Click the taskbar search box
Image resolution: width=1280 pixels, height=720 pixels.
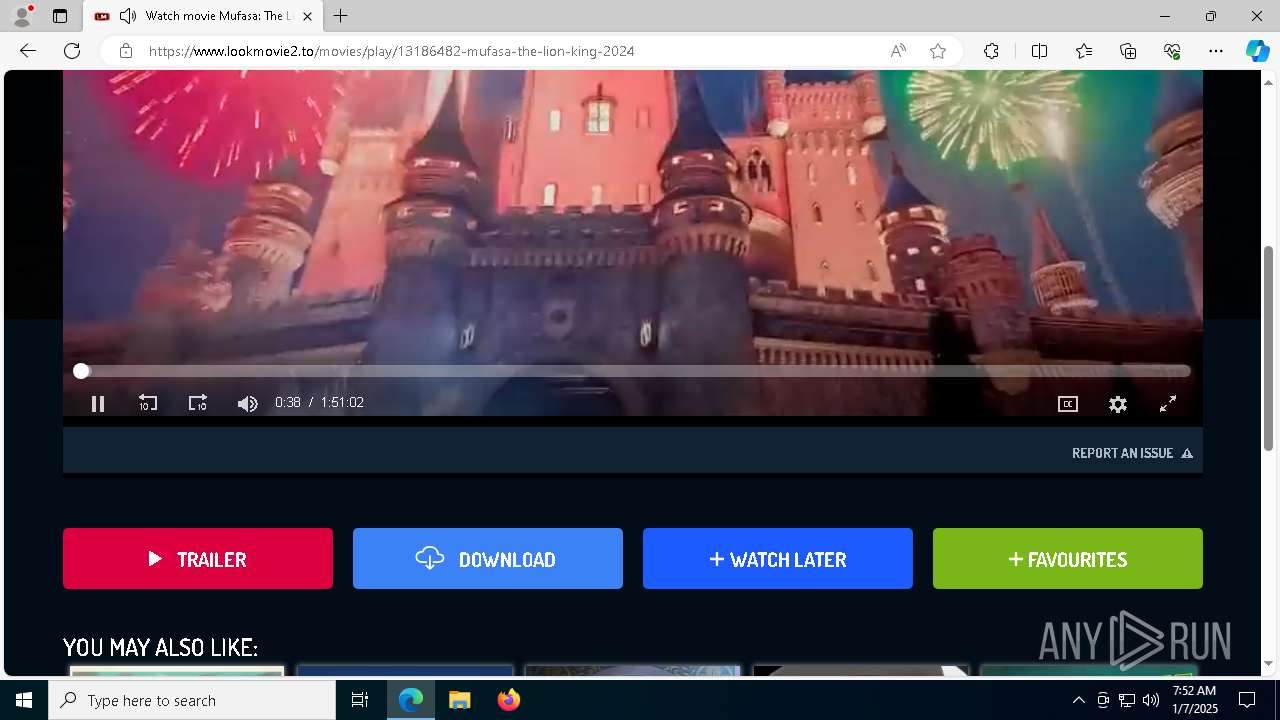[x=192, y=700]
